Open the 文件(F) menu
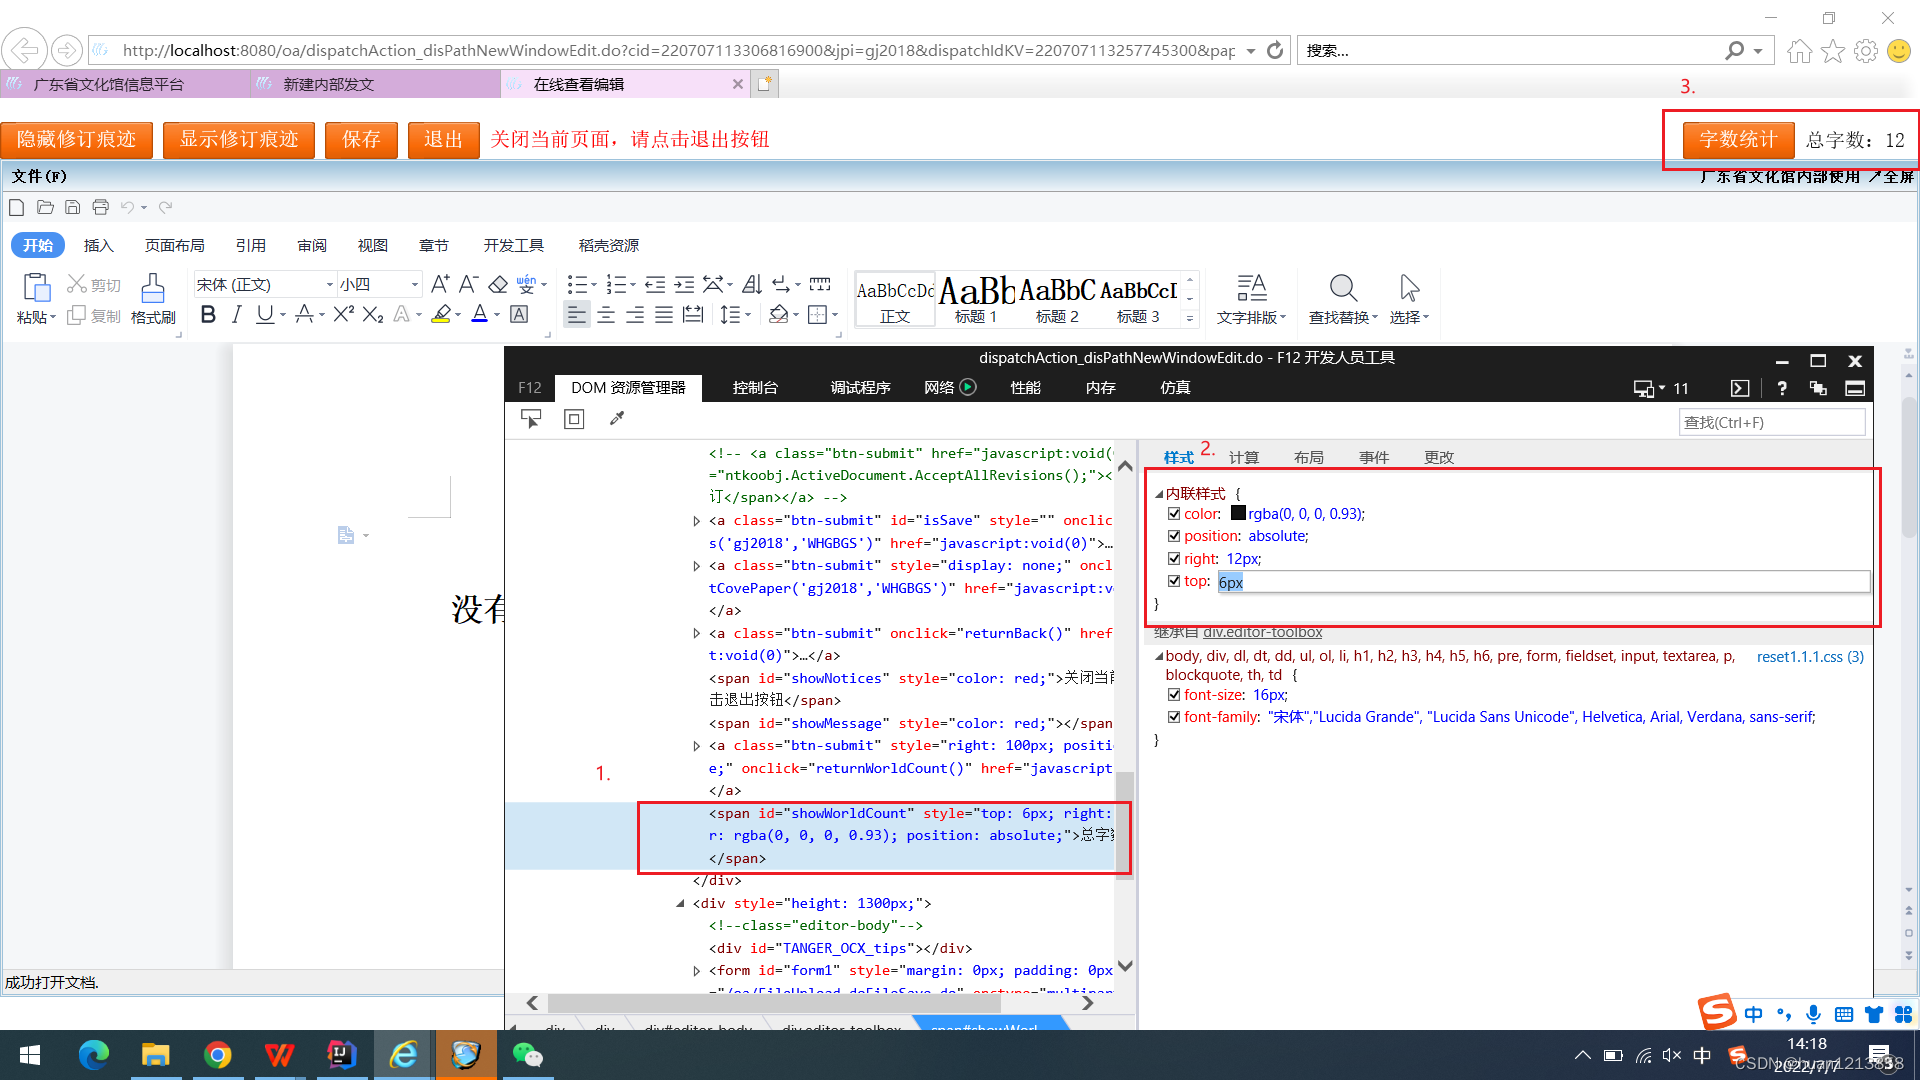 (39, 176)
